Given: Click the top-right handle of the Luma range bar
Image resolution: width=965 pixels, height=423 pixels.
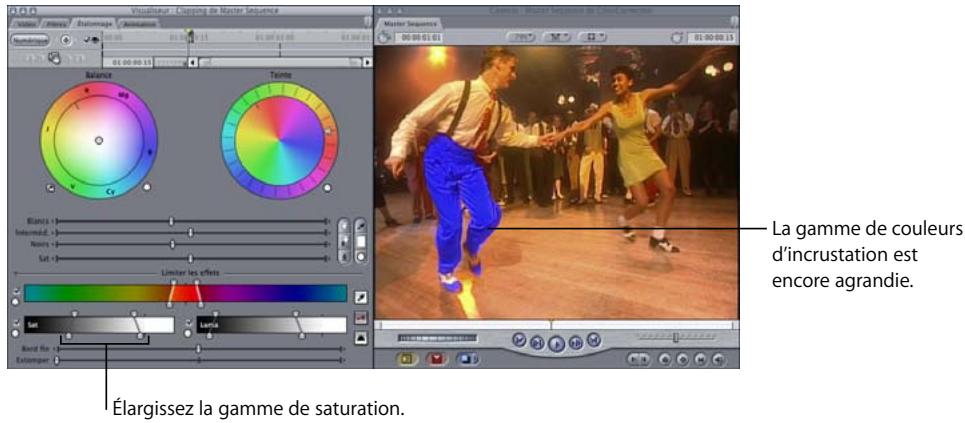Looking at the screenshot, I should pos(295,314).
